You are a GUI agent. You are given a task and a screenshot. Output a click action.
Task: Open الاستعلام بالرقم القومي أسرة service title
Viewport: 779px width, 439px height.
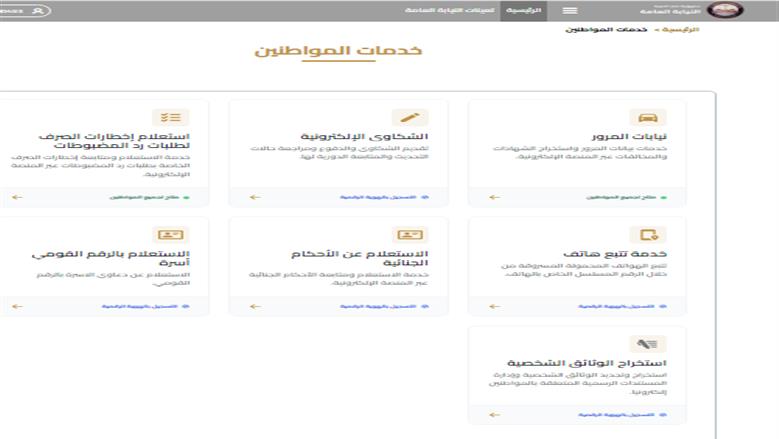(111, 258)
